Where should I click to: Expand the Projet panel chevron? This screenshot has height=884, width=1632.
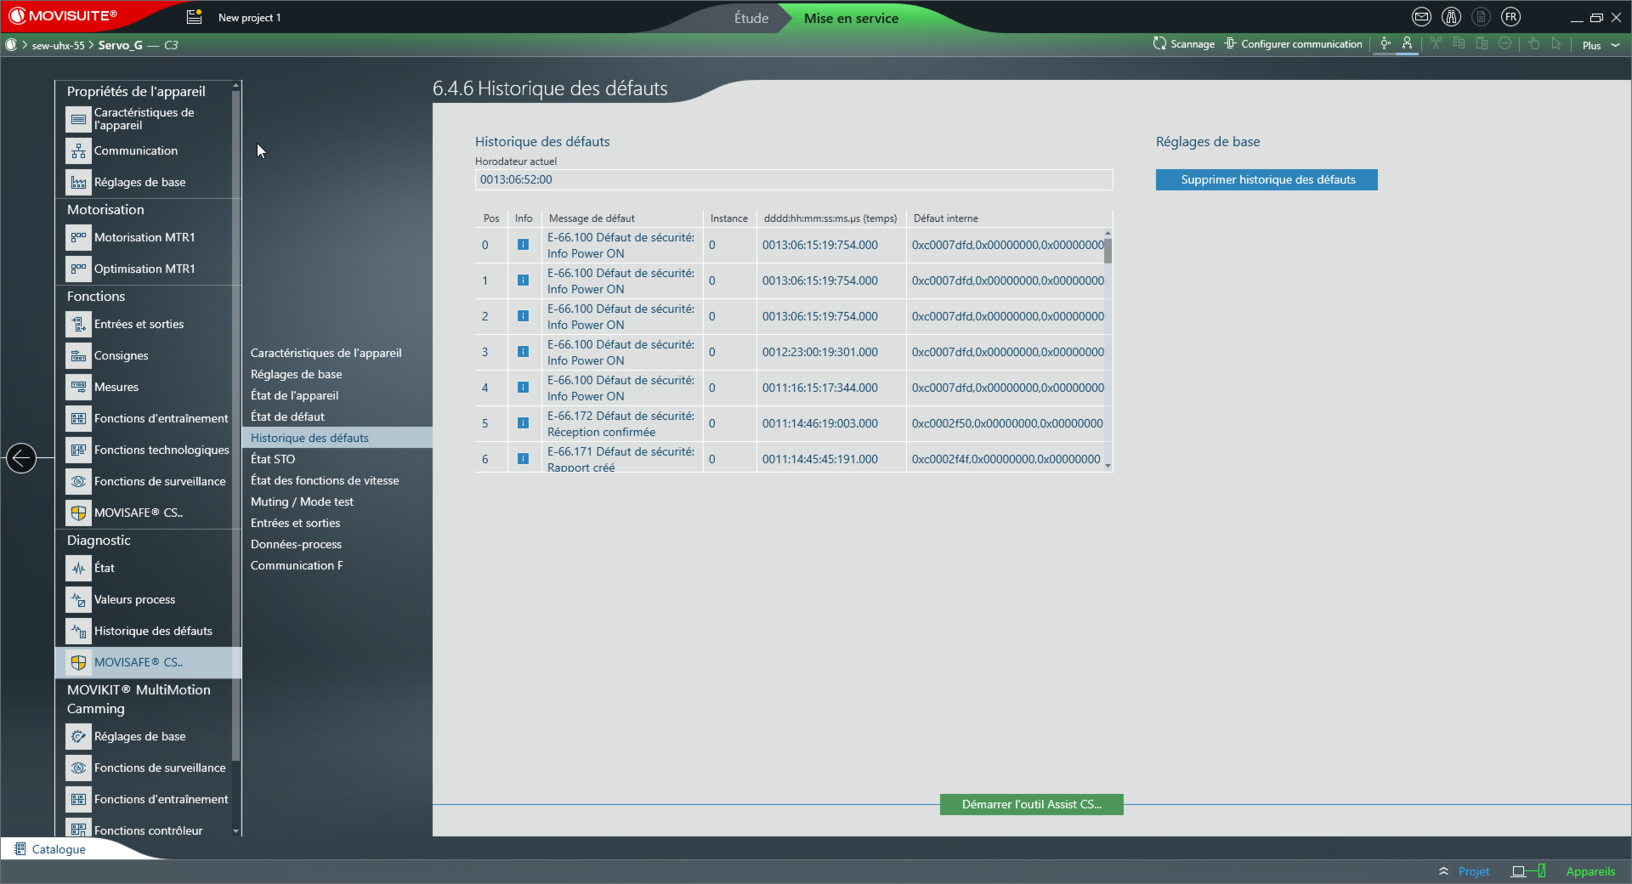coord(1443,871)
